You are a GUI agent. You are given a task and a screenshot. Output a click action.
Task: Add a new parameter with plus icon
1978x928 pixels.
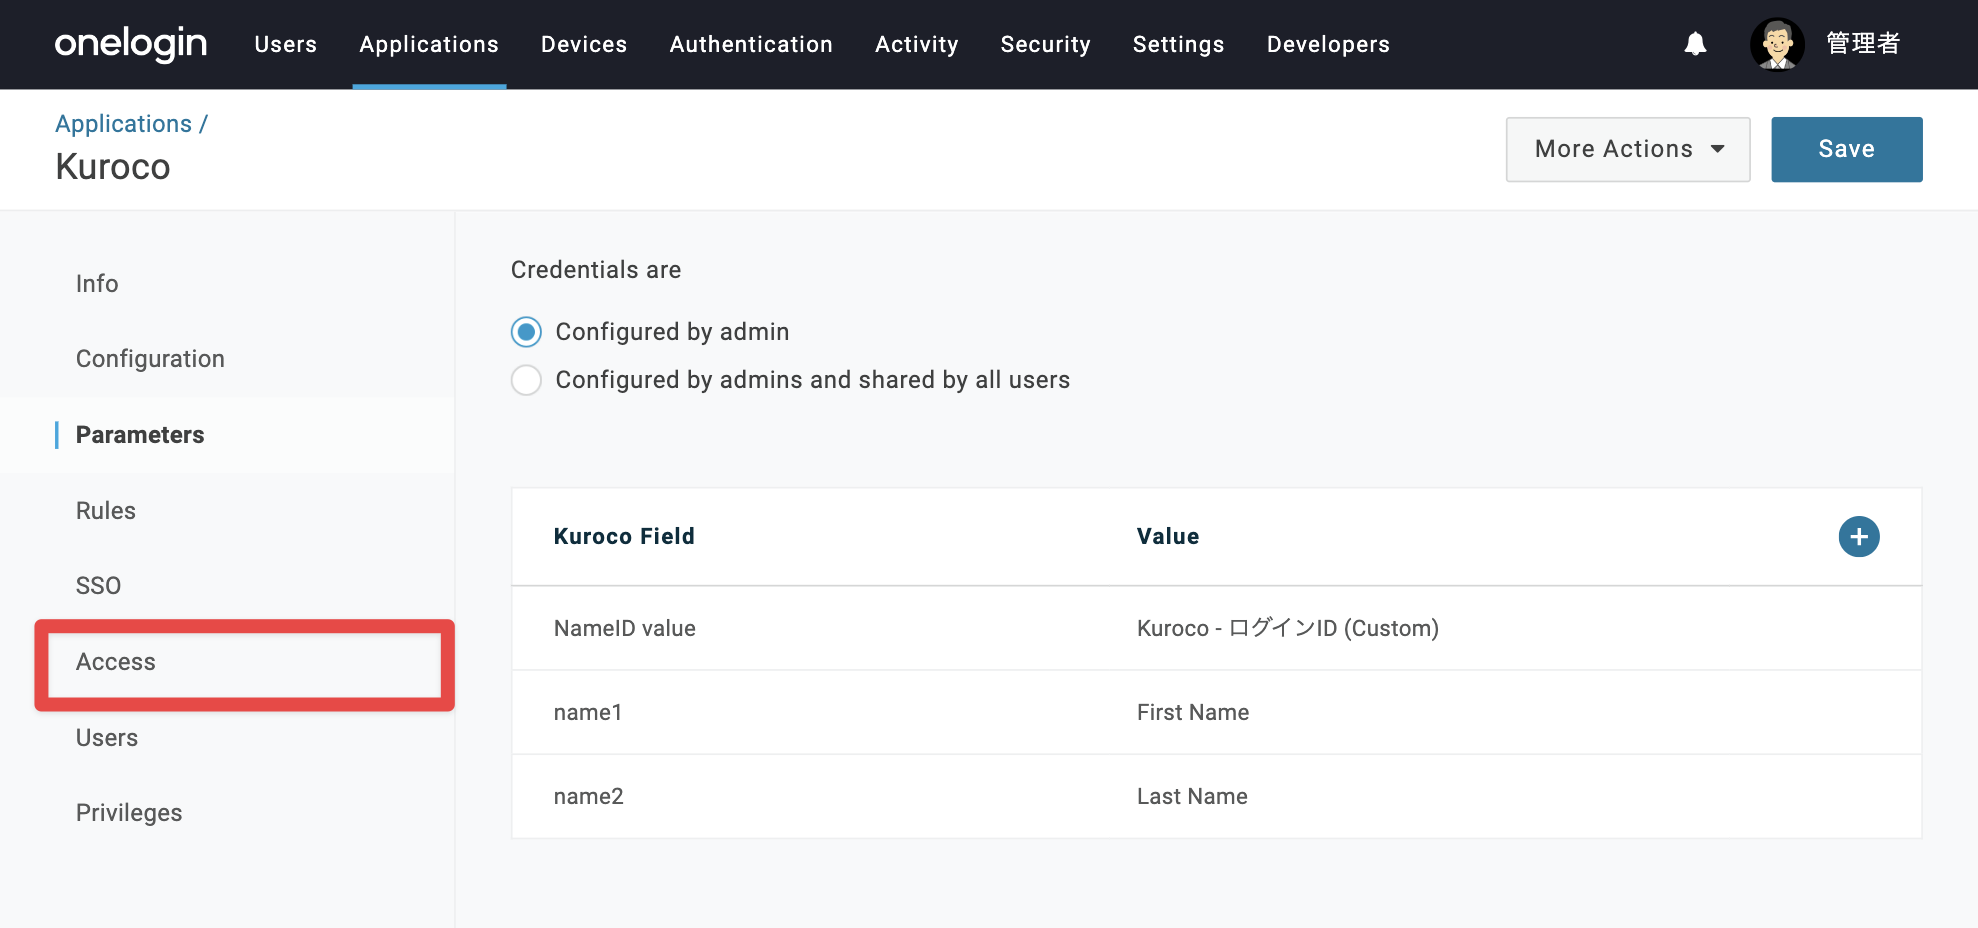pos(1859,537)
